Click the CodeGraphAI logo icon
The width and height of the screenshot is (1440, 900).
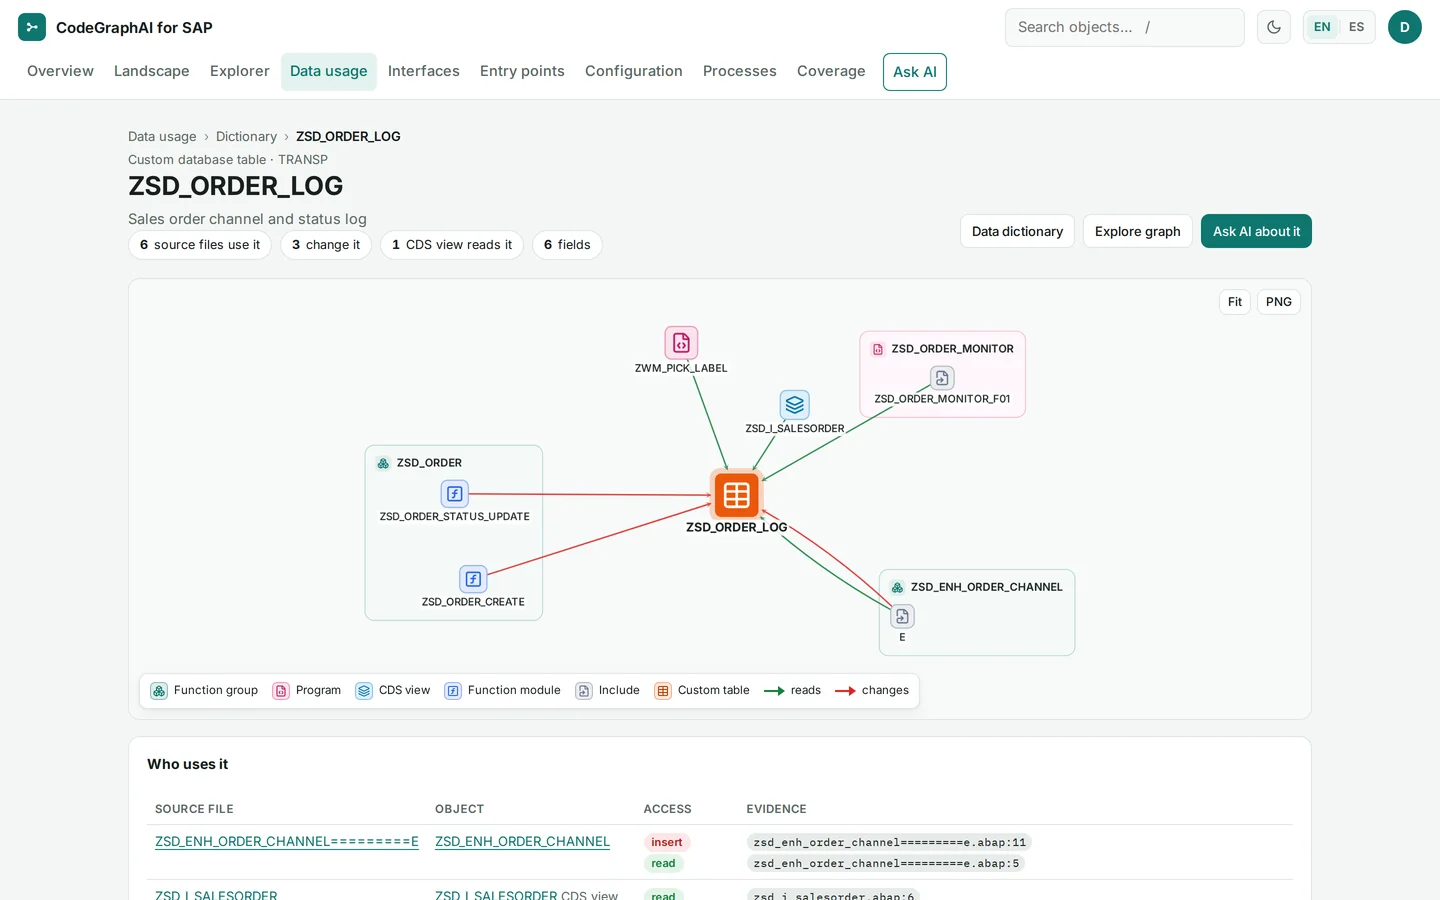click(x=32, y=27)
